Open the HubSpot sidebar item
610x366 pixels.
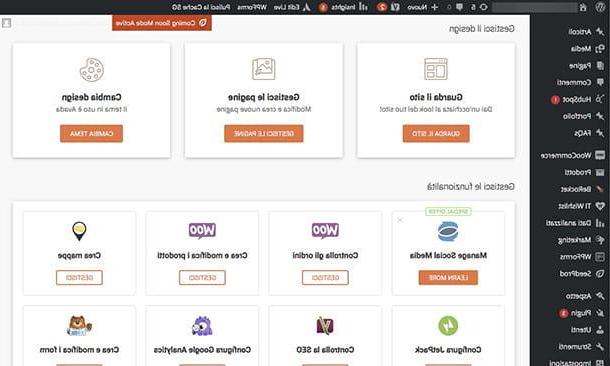577,100
